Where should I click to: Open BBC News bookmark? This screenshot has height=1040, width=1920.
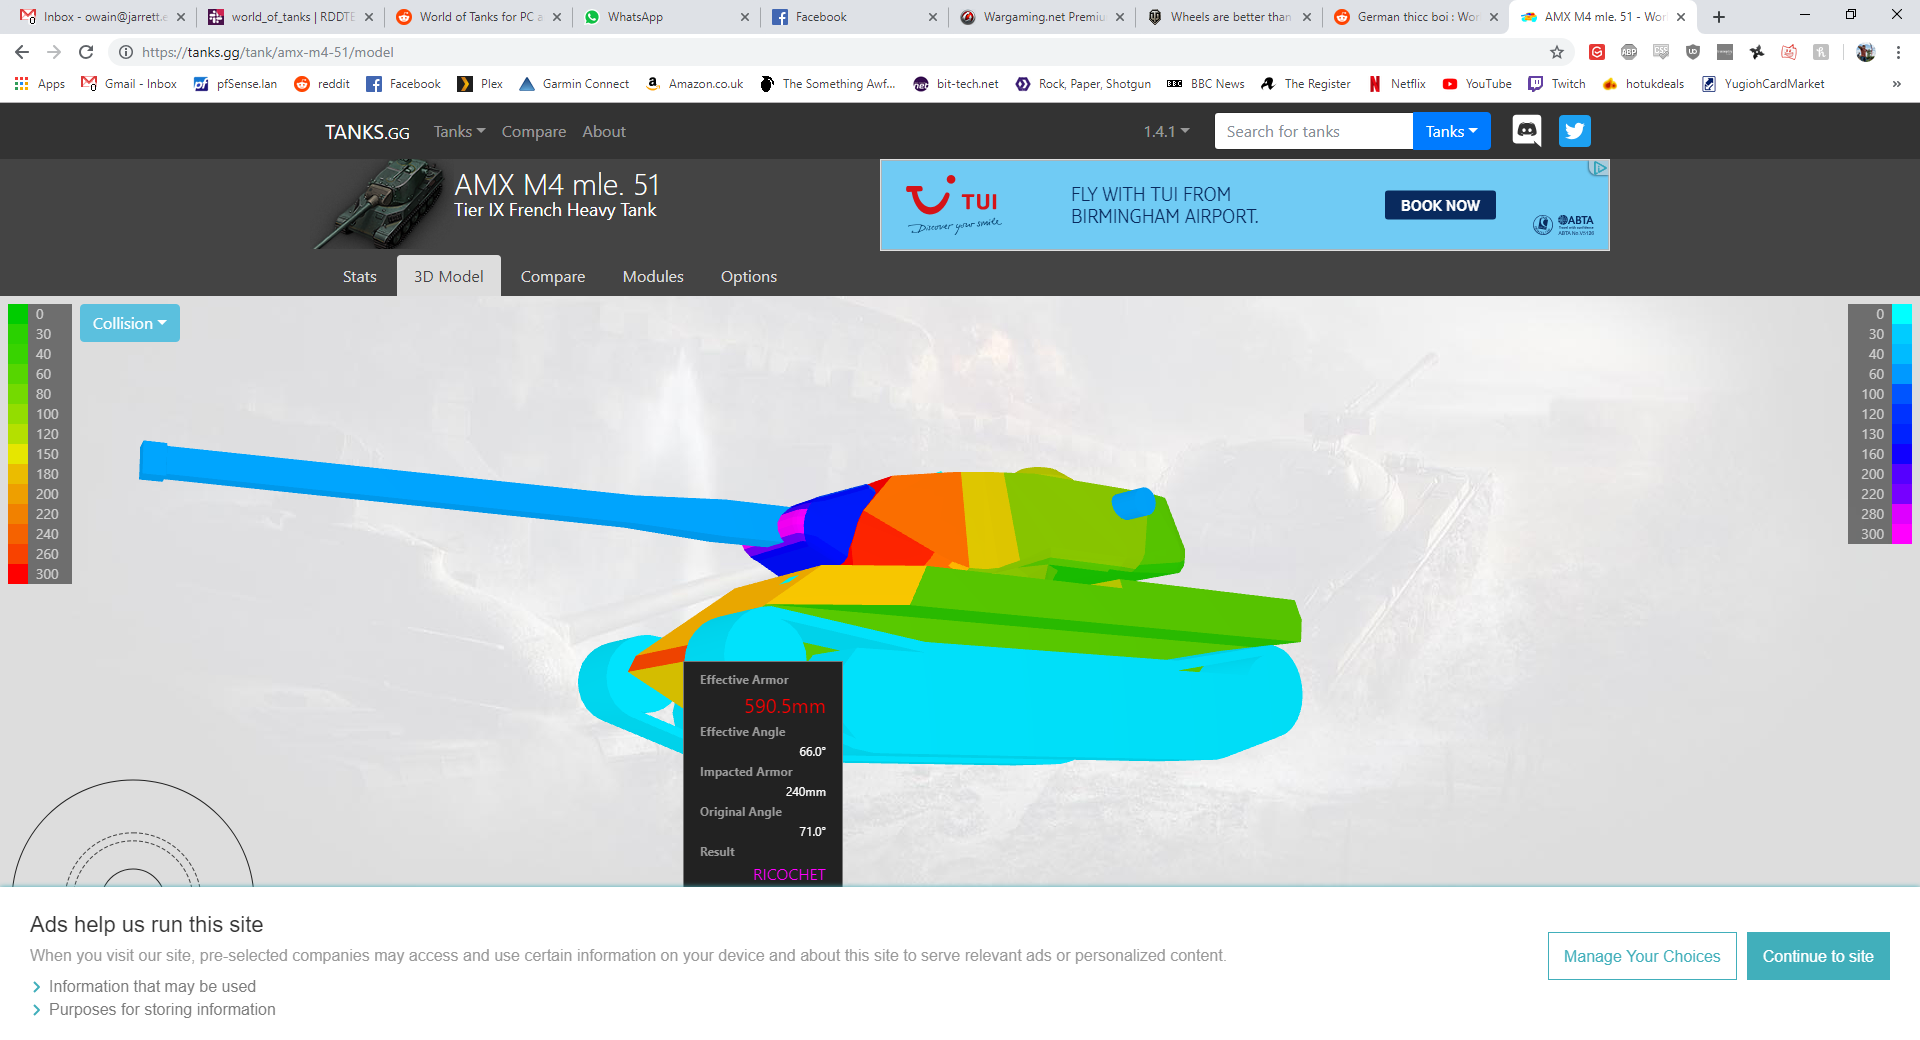pos(1206,84)
